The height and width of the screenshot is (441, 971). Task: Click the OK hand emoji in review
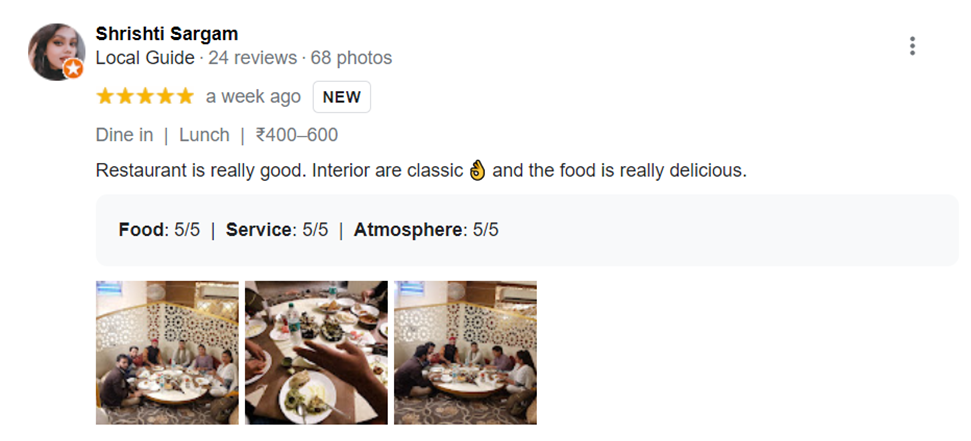tap(476, 170)
